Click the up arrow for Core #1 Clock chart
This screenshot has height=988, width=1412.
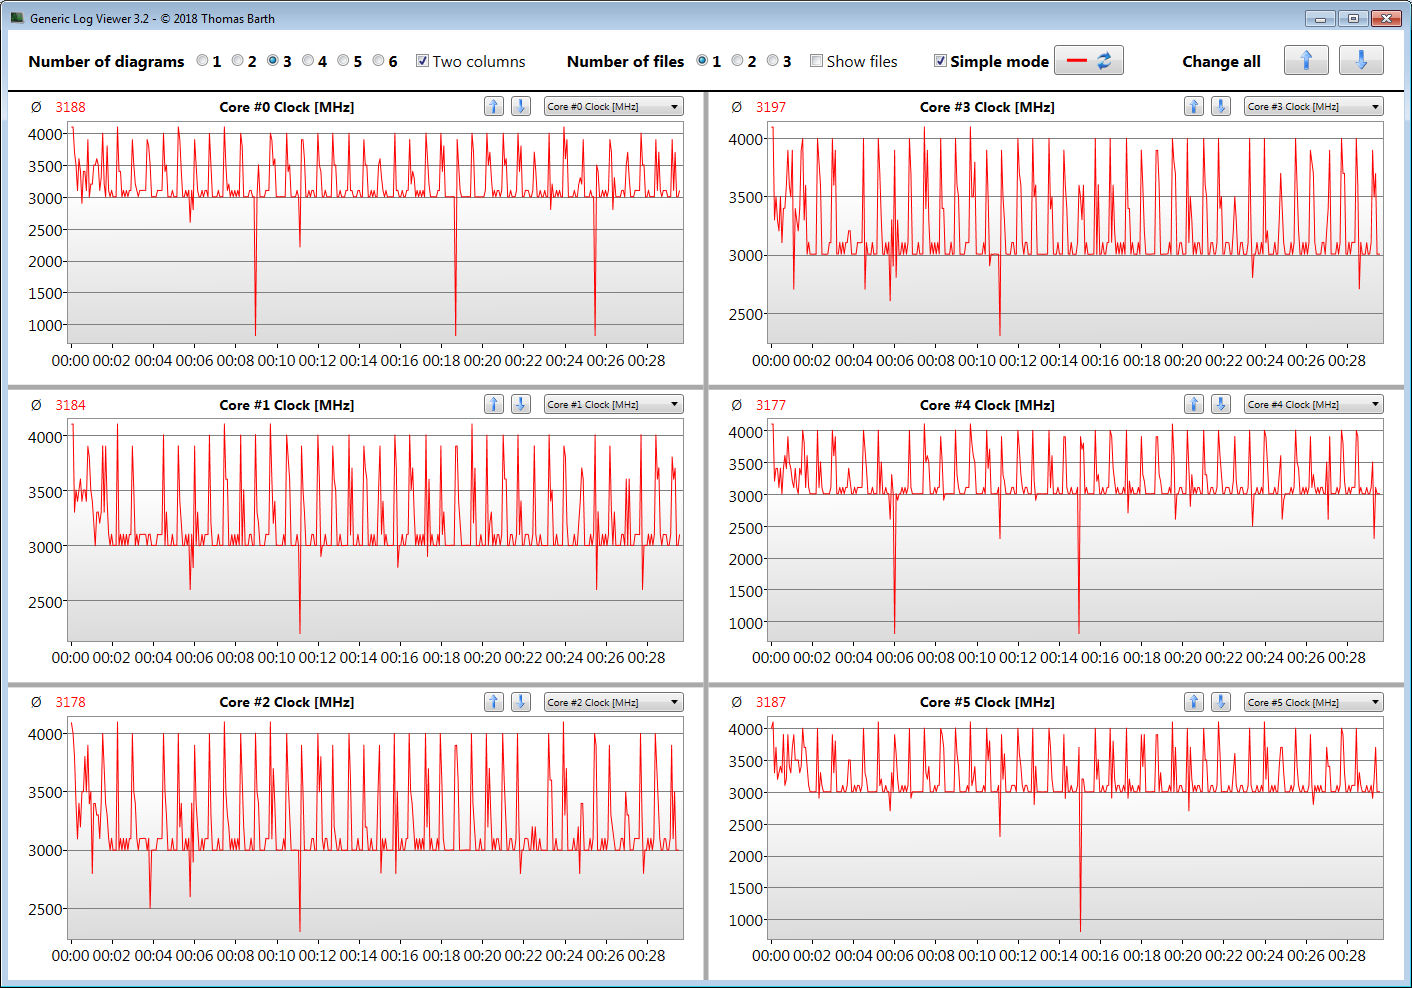point(494,404)
